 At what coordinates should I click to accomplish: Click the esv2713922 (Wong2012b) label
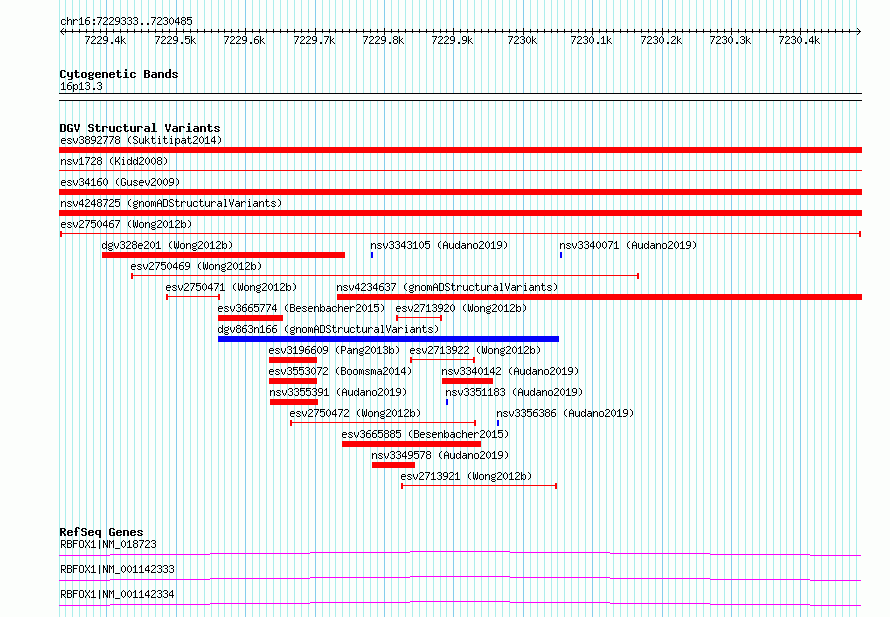tap(475, 350)
